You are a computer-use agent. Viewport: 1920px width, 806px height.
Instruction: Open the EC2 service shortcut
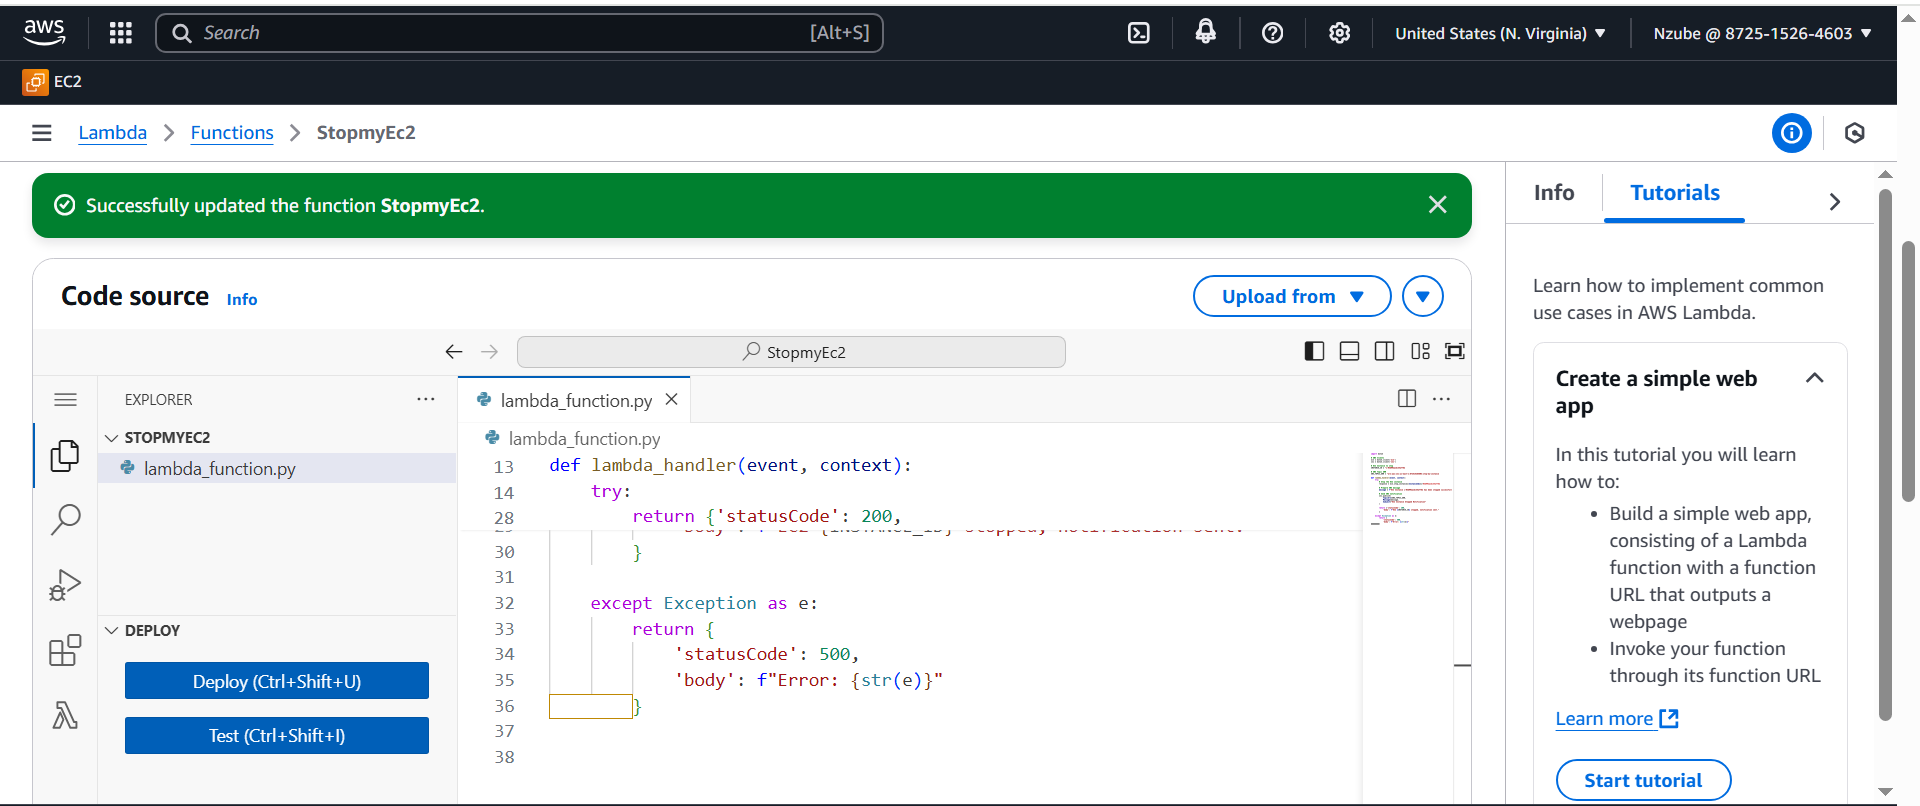click(x=53, y=81)
